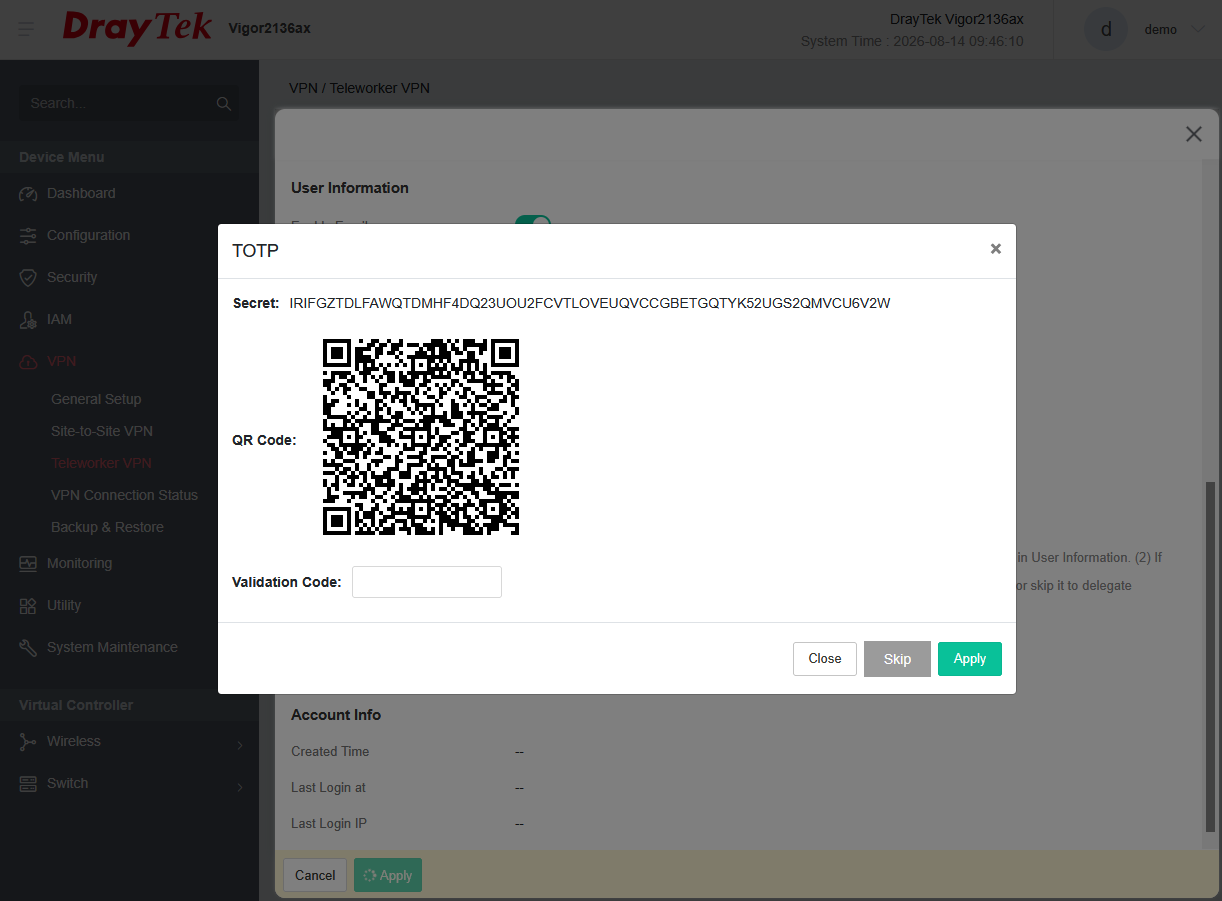Toggle the Enable Email switch

point(533,221)
